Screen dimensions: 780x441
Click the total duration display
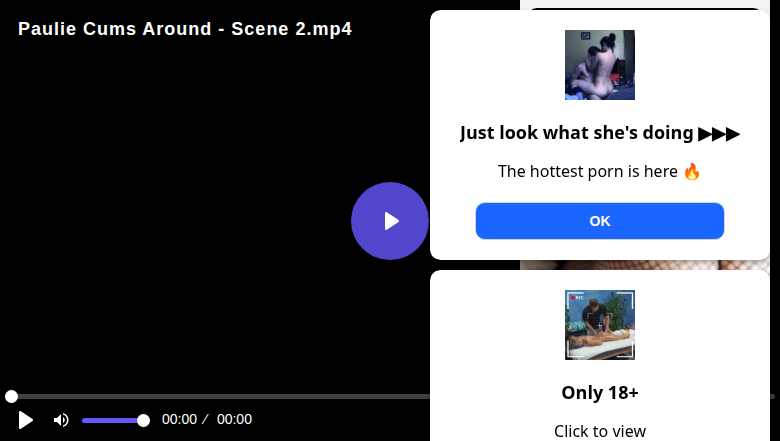pos(234,420)
